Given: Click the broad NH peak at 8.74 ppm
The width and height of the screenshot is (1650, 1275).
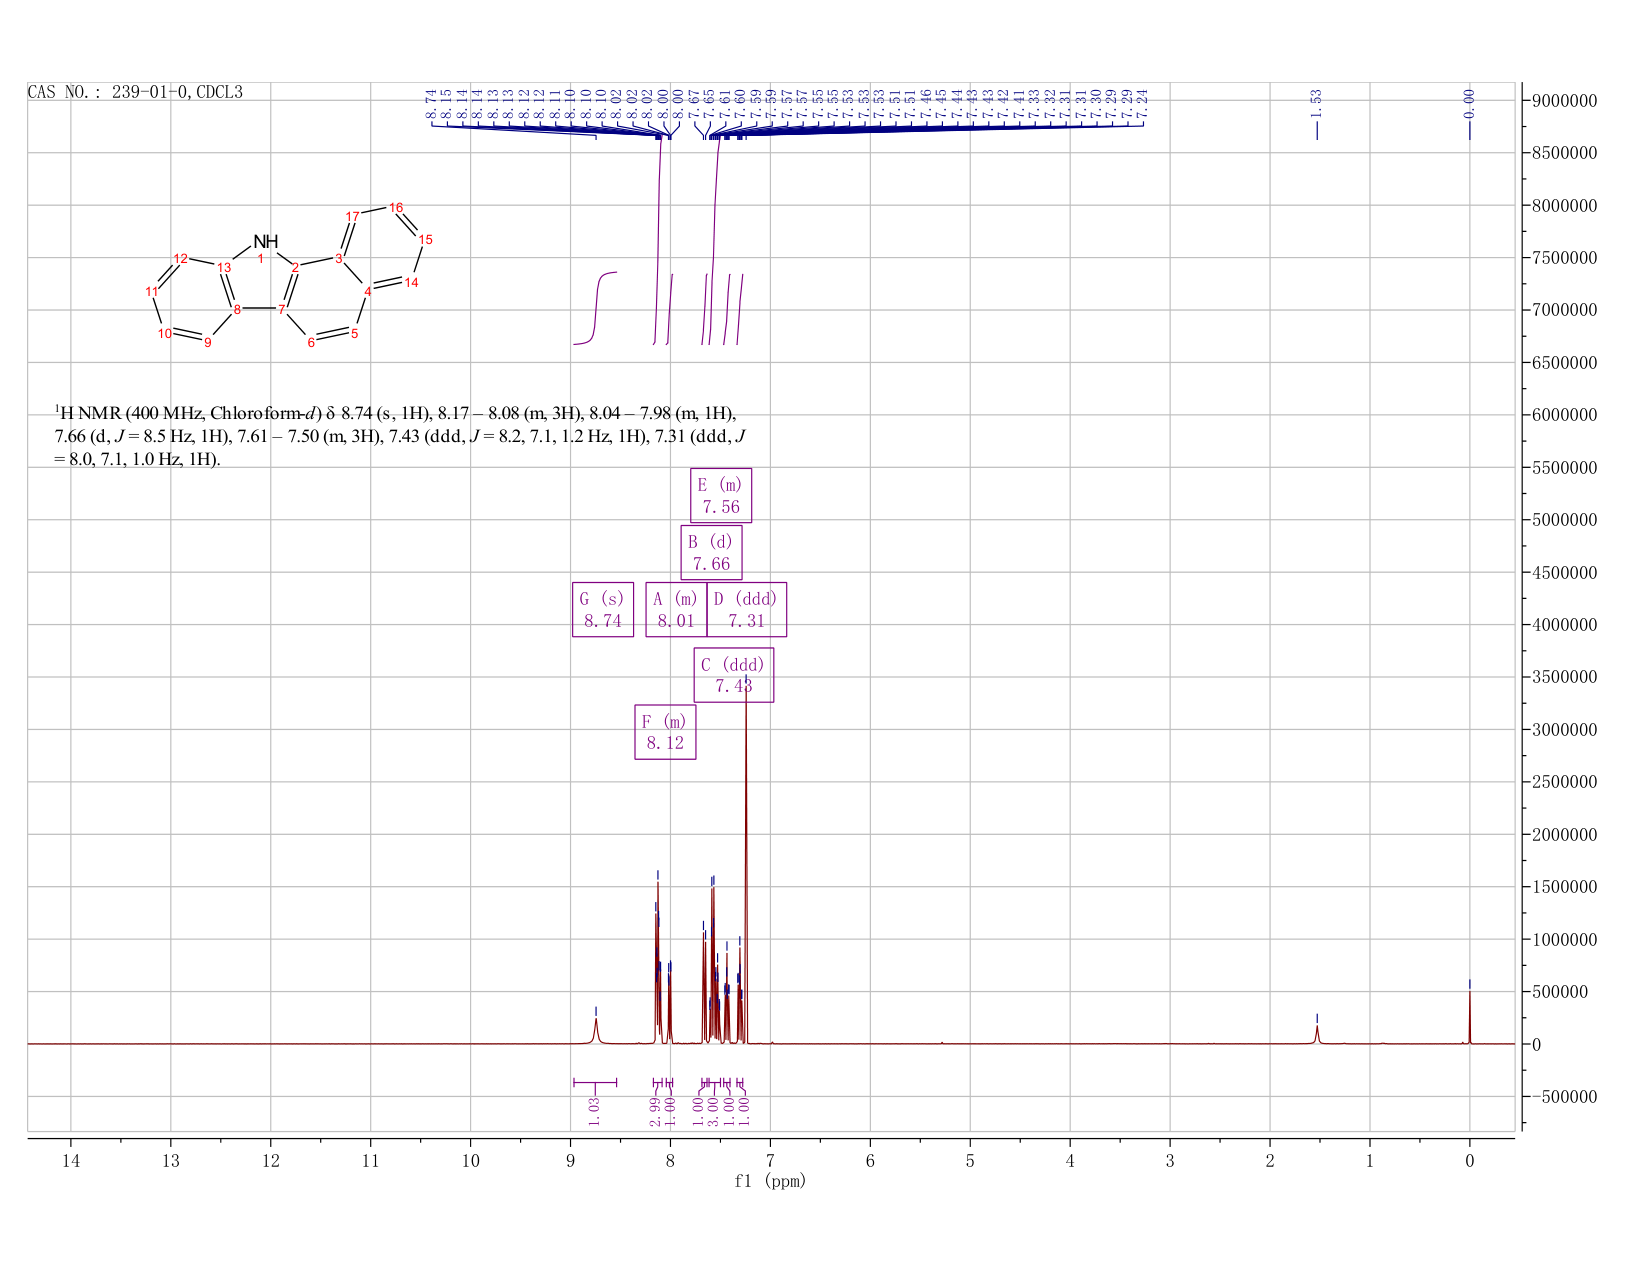Looking at the screenshot, I should coord(596,1030).
